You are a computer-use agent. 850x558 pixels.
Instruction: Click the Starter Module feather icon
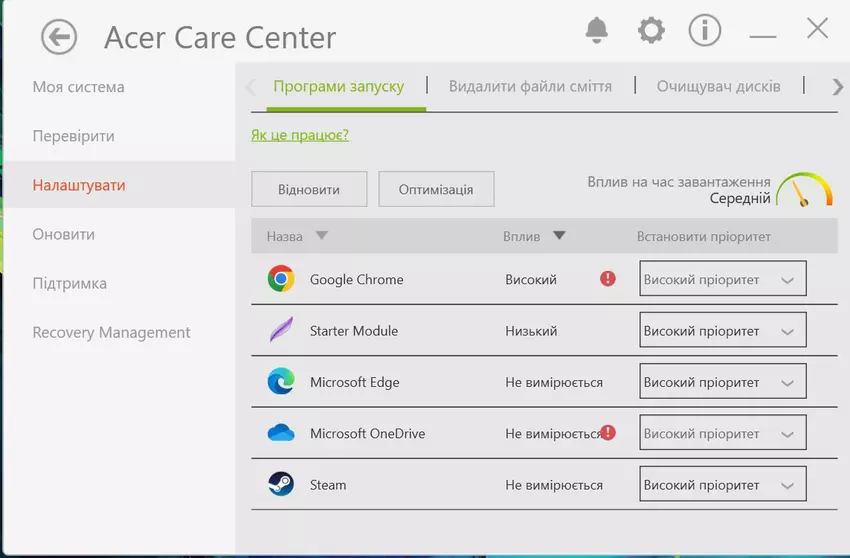(x=281, y=330)
